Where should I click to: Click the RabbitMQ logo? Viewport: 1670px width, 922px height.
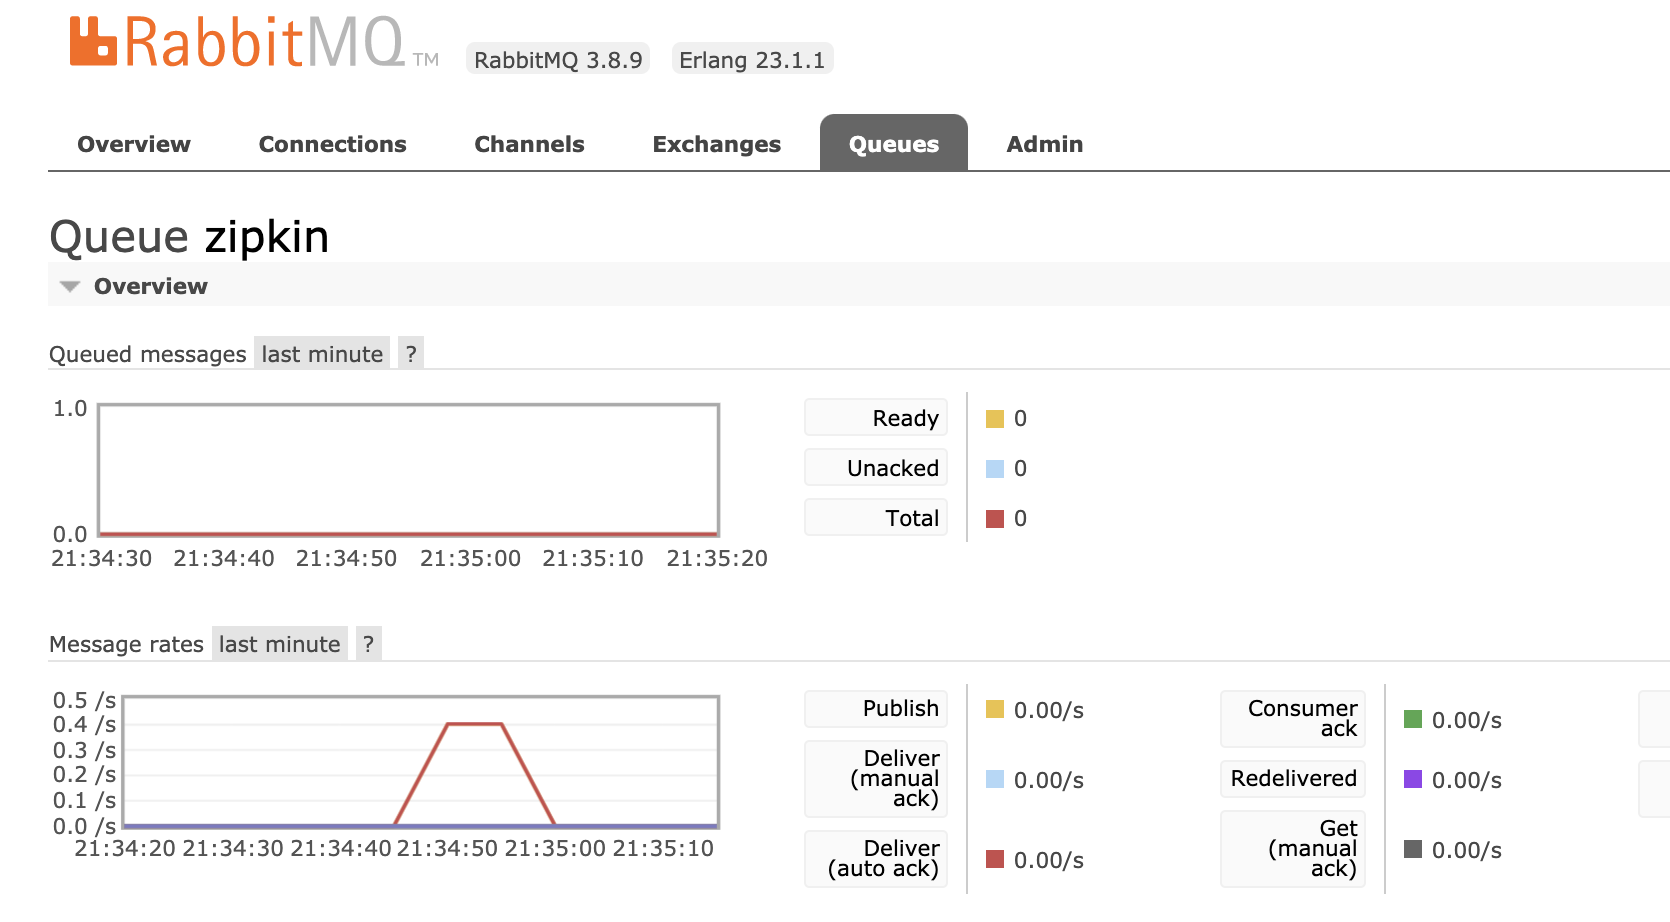(x=254, y=43)
